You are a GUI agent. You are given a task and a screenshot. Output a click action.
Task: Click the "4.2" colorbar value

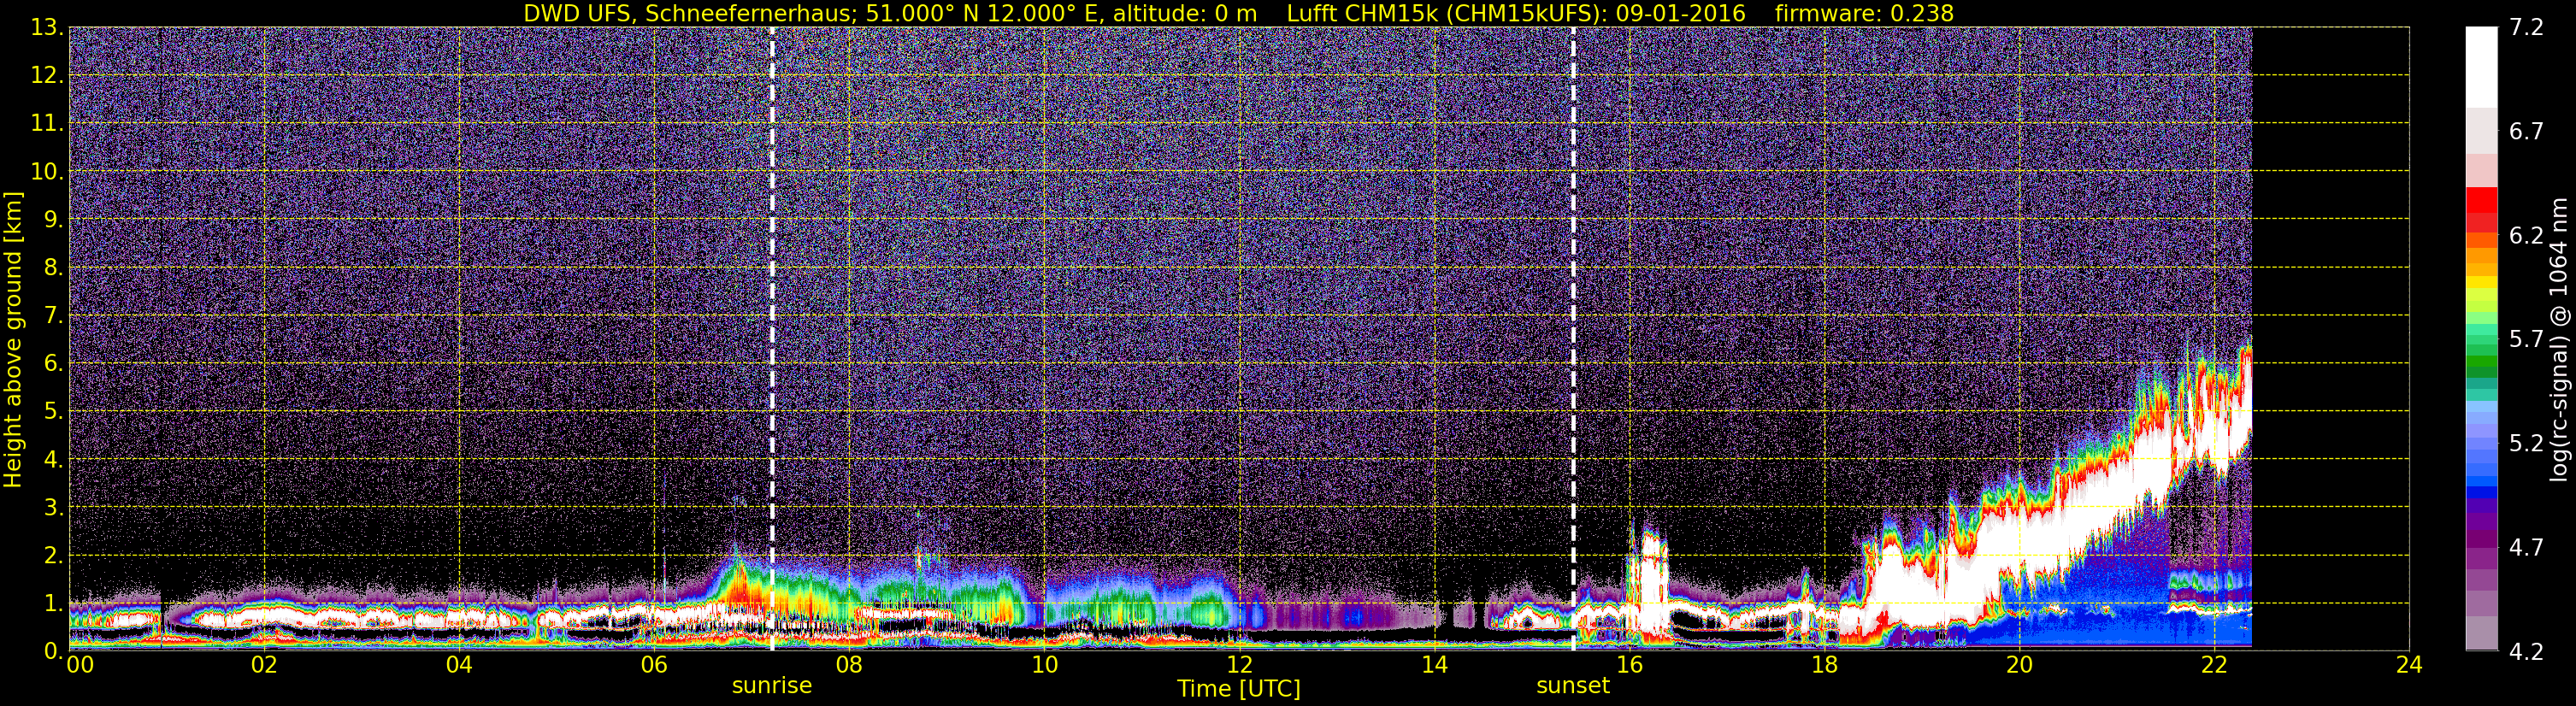pos(2526,651)
